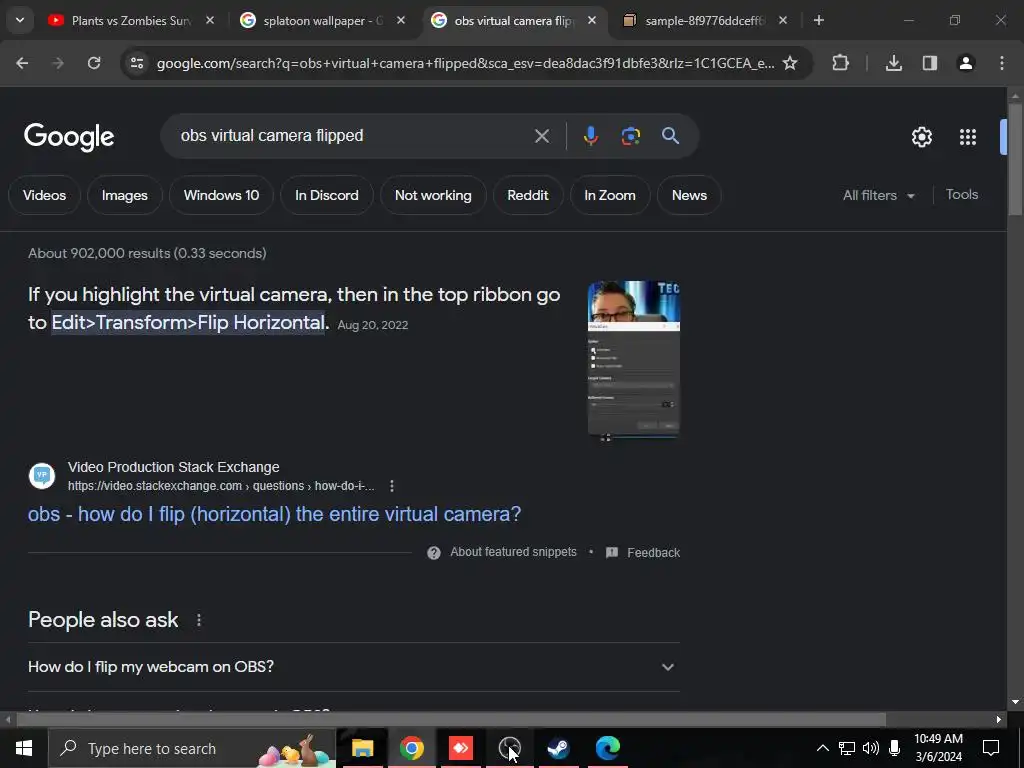The height and width of the screenshot is (768, 1024).
Task: Click the address bar URL
Action: point(465,63)
